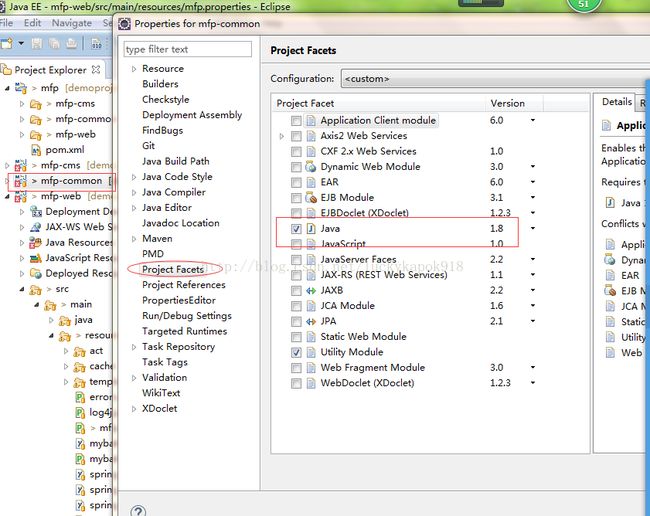Click the Dynamic Web Module facet icon

(x=311, y=167)
